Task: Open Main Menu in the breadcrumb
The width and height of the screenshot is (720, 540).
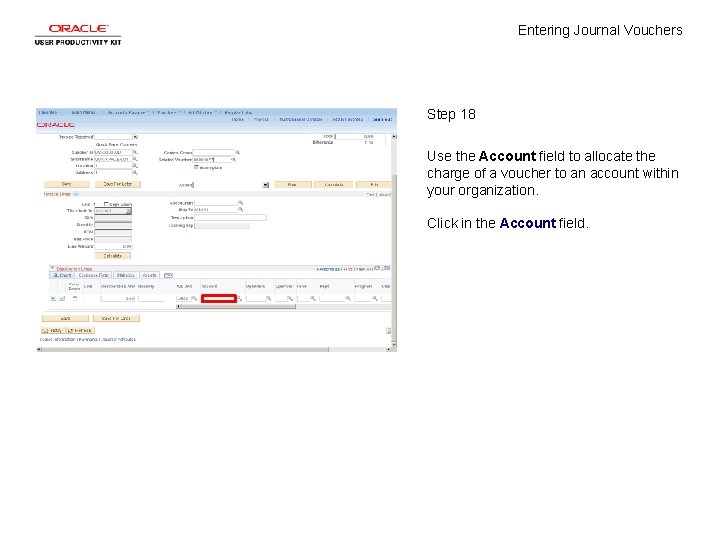Action: click(84, 112)
